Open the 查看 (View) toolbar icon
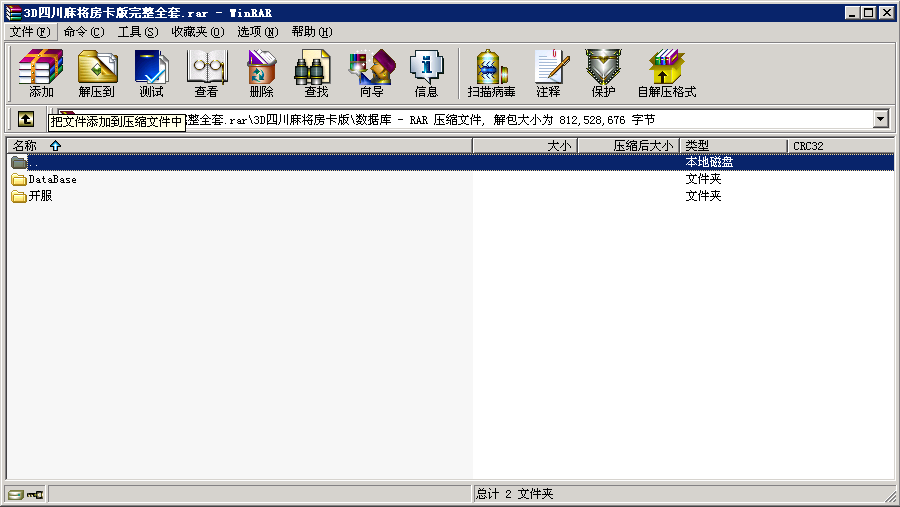The height and width of the screenshot is (507, 900). coord(207,73)
